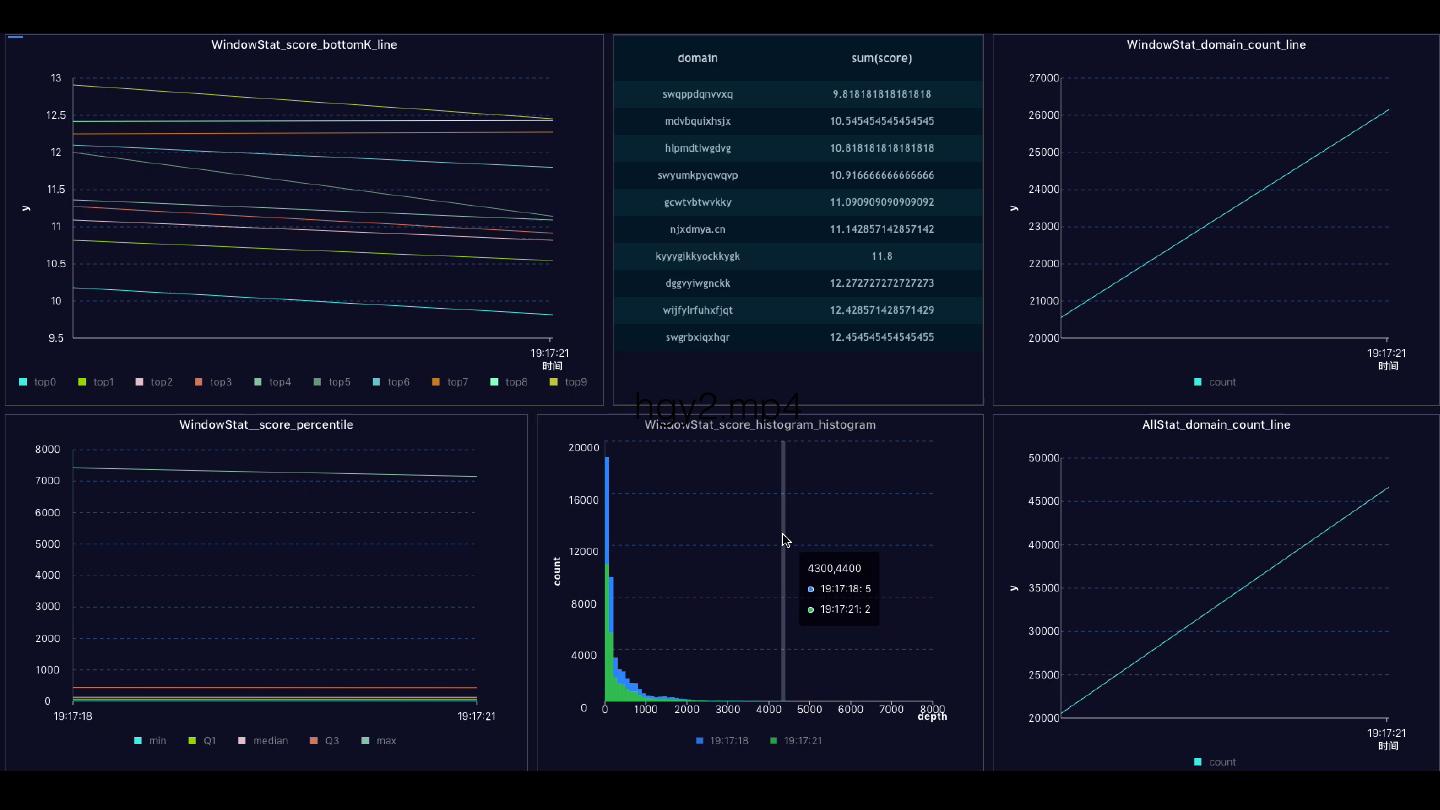The width and height of the screenshot is (1440, 810).
Task: Toggle the Q1 legend item
Action: point(202,741)
